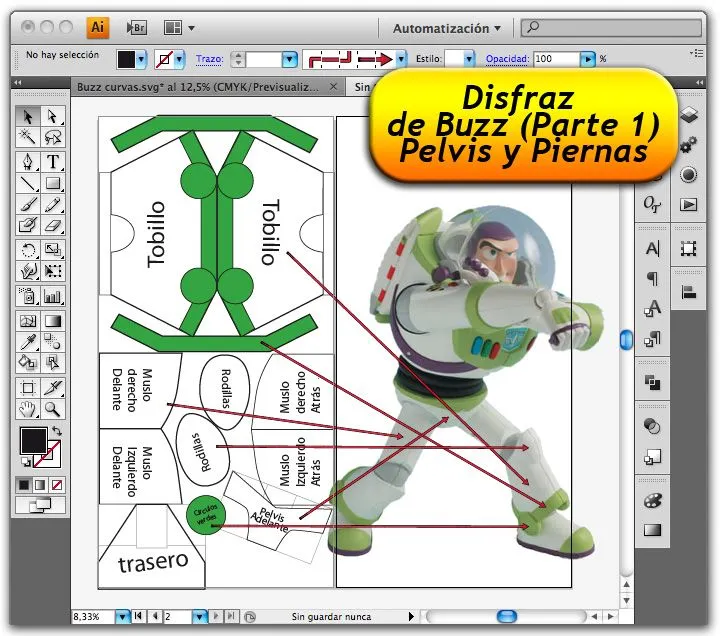Select the Live Paint Bucket tool

click(28, 363)
